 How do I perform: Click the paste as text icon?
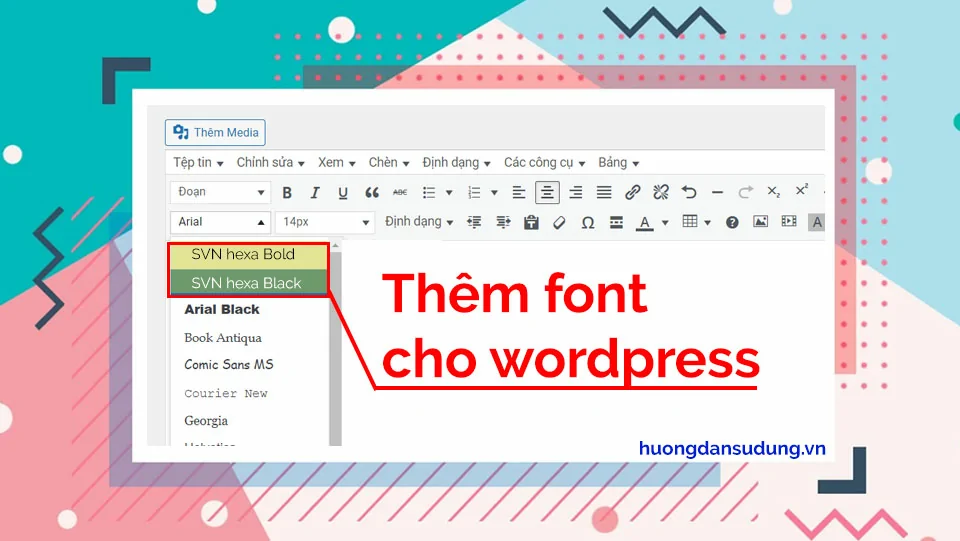[531, 222]
